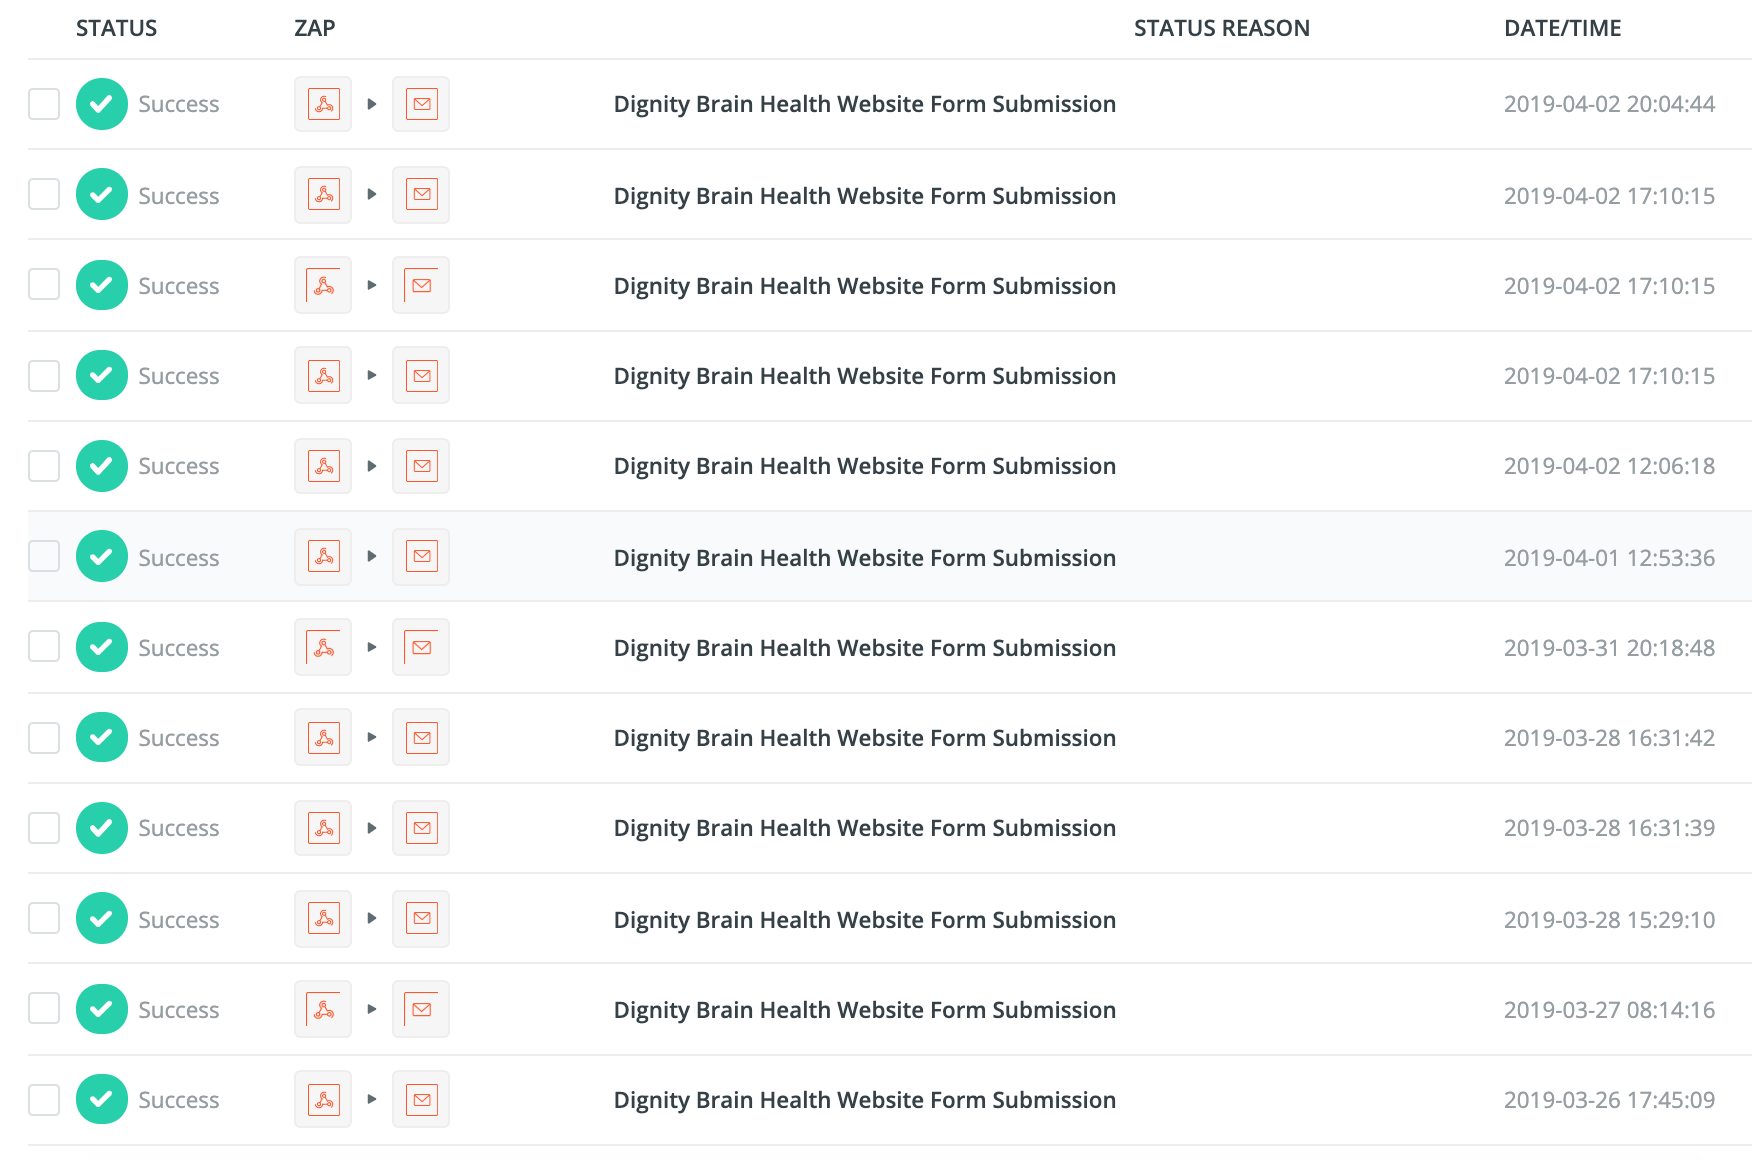This screenshot has width=1752, height=1160.
Task: Click webhook icon in 2019-03-27 08:14:16 row
Action: [323, 1009]
